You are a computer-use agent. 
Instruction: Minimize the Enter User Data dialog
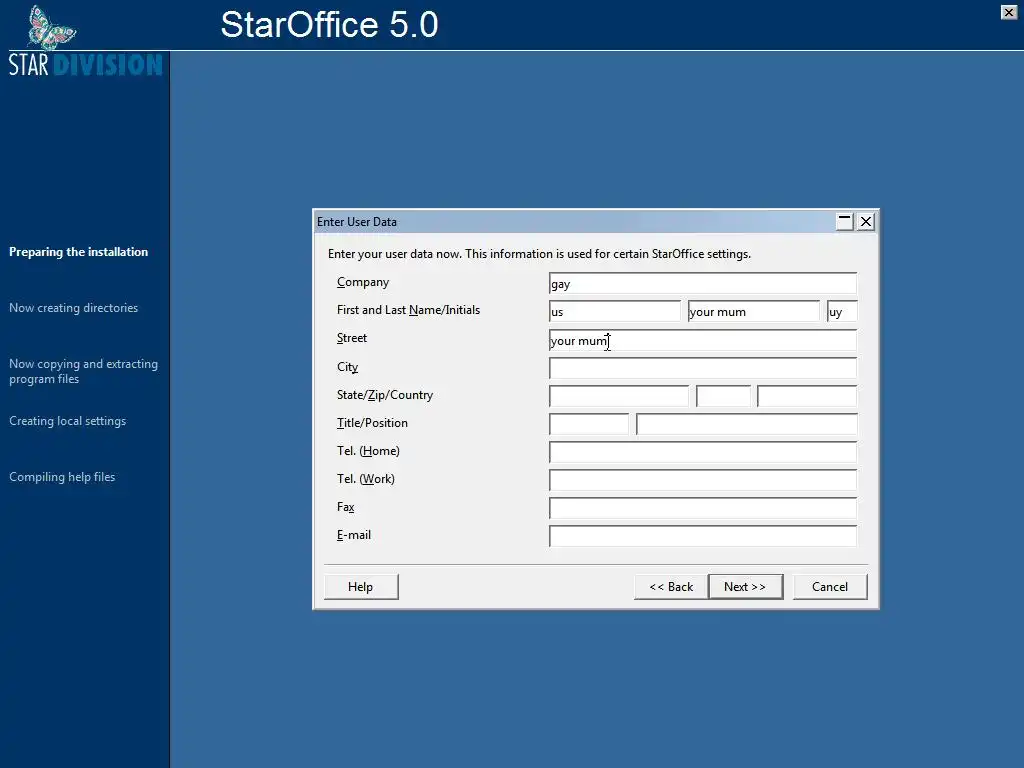pos(844,222)
